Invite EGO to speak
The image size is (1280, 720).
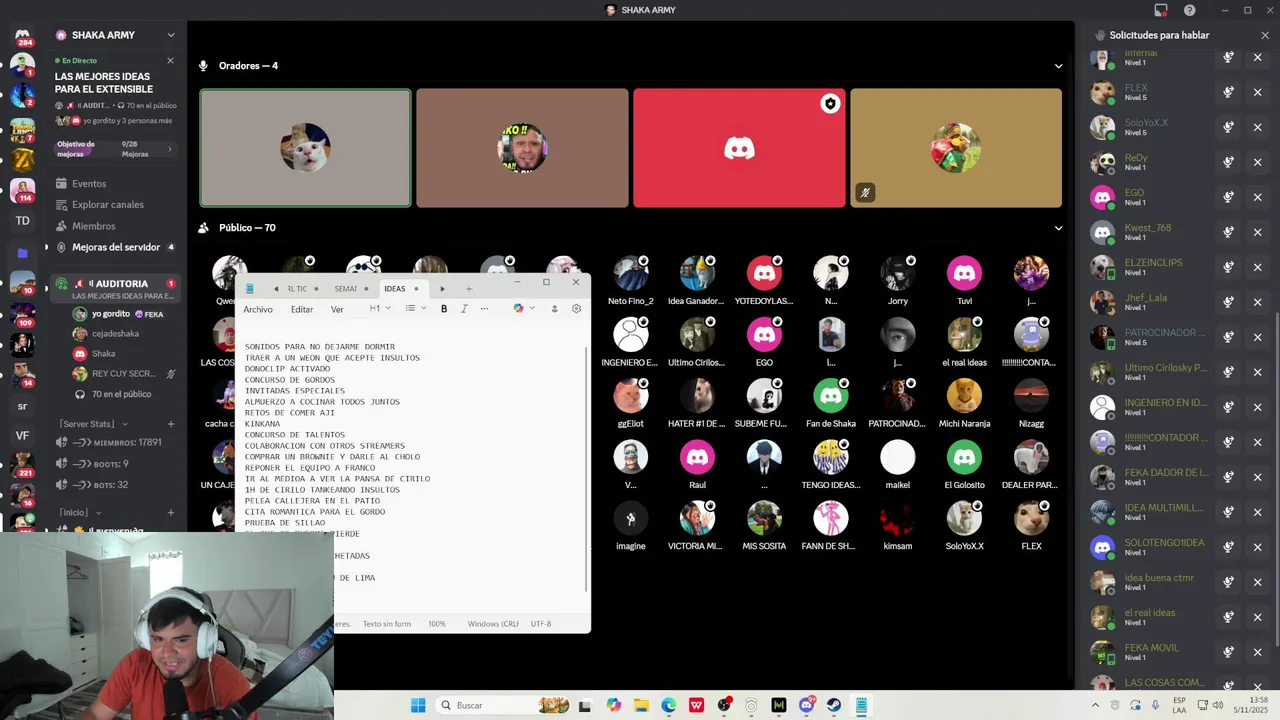point(1228,197)
